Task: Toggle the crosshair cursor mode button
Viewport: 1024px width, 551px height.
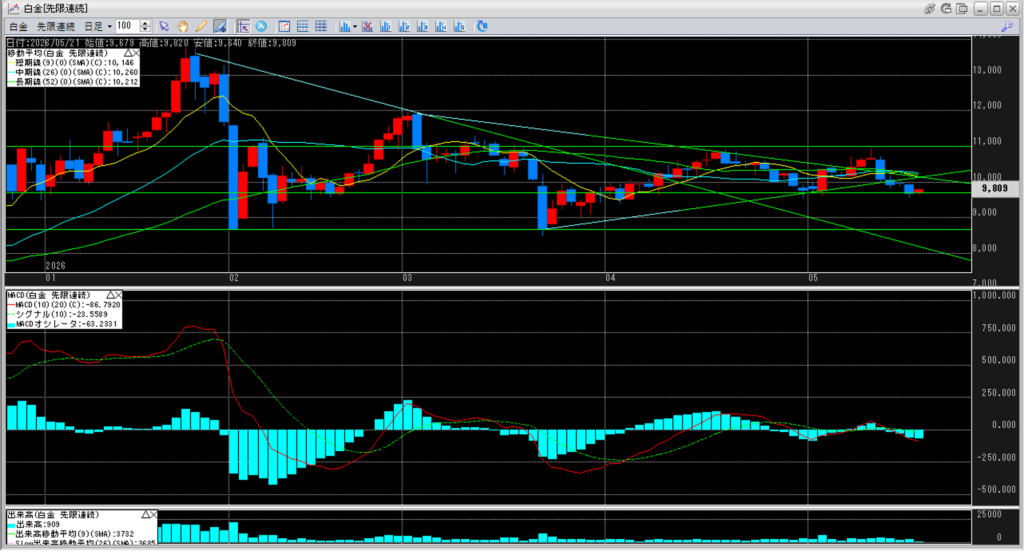Action: coord(243,27)
